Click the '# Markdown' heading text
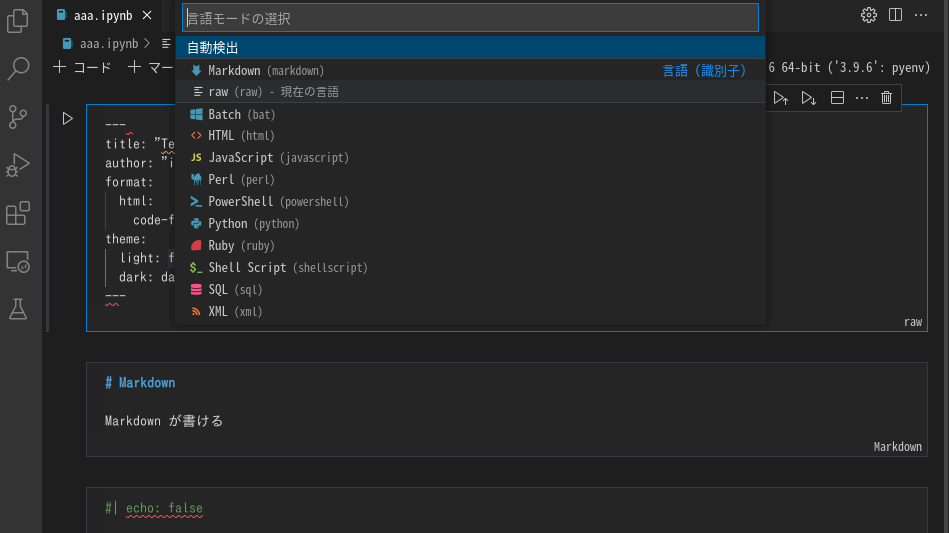 (140, 382)
